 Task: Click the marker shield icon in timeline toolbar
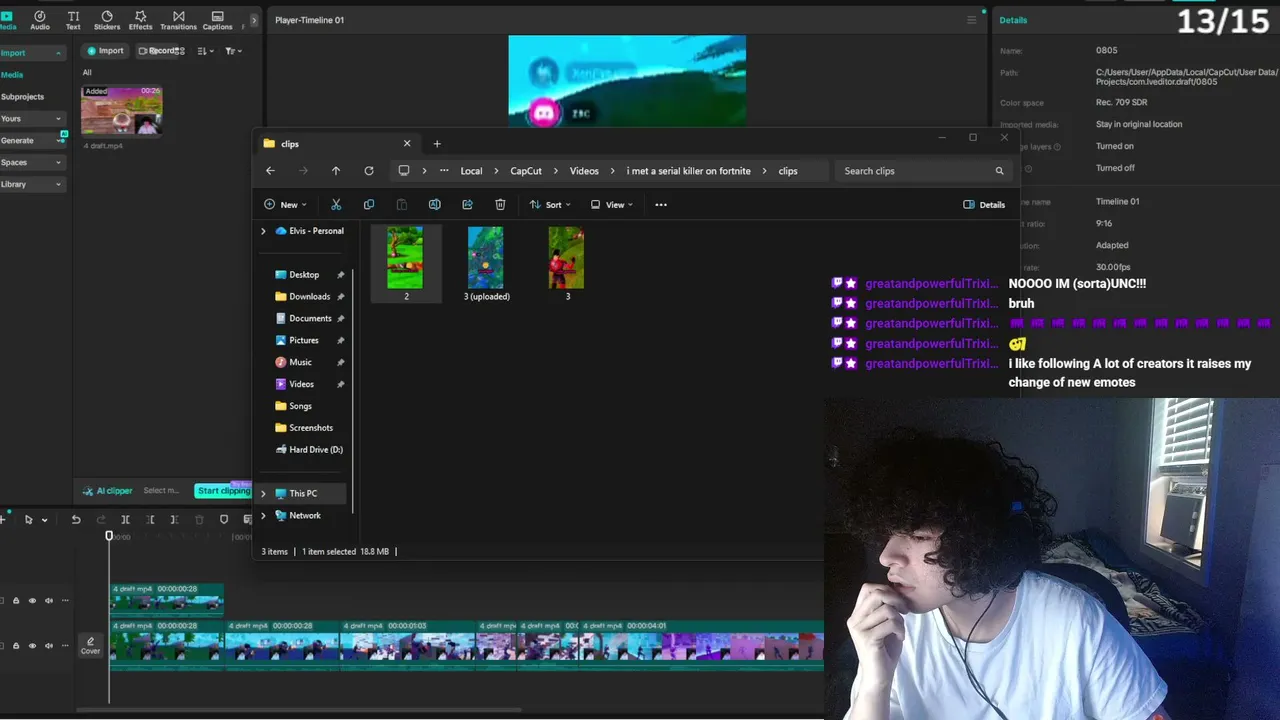[x=224, y=520]
